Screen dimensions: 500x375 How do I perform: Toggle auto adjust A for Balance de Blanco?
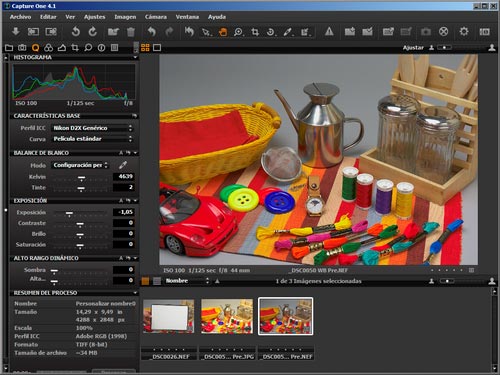(x=121, y=153)
